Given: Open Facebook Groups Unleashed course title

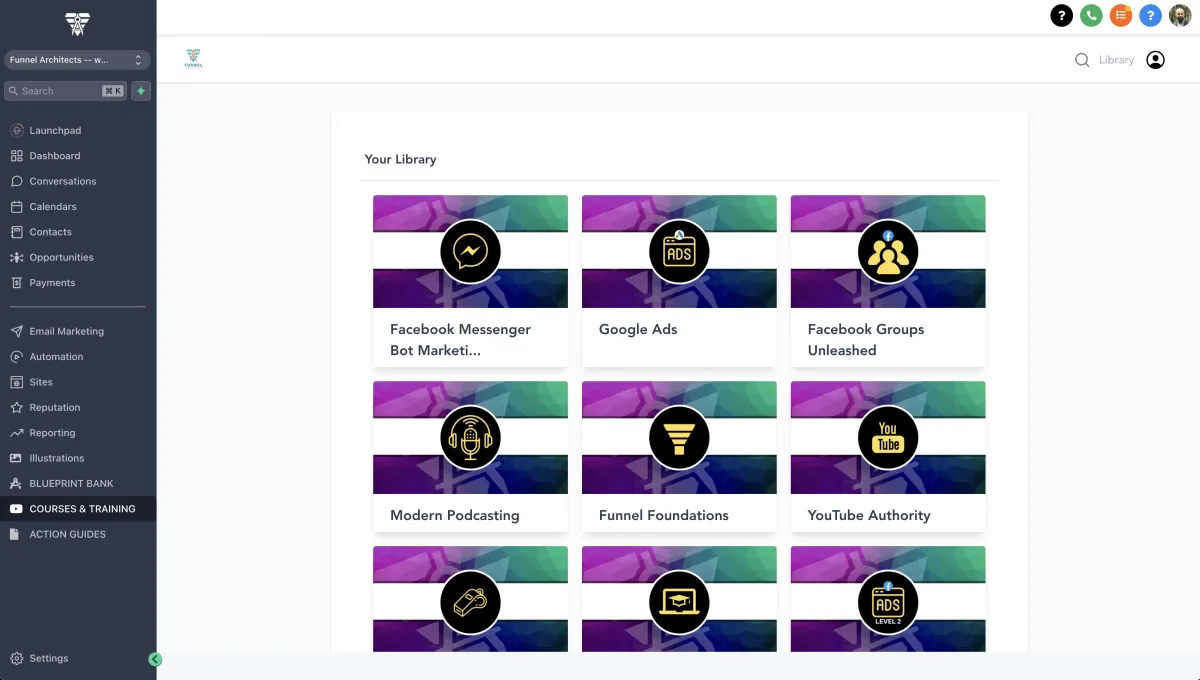Looking at the screenshot, I should tap(866, 340).
